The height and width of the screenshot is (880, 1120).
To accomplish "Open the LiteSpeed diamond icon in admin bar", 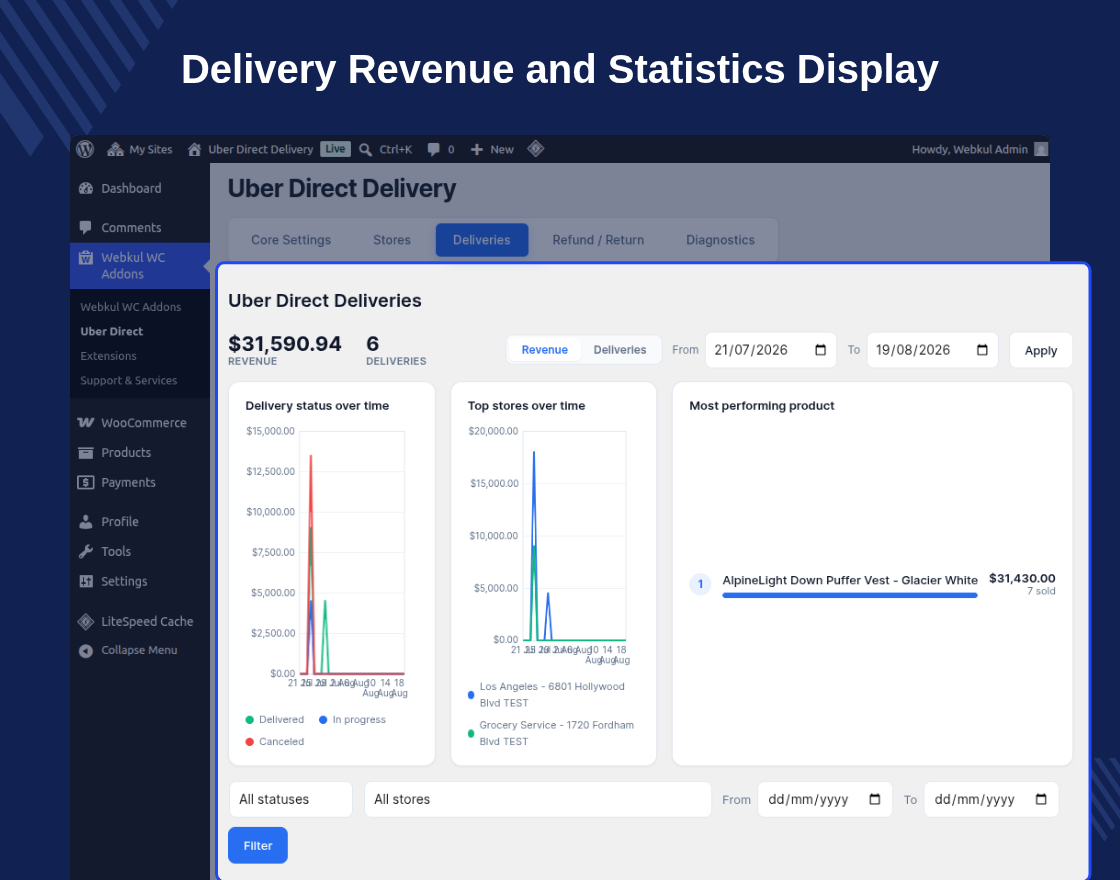I will (x=536, y=149).
